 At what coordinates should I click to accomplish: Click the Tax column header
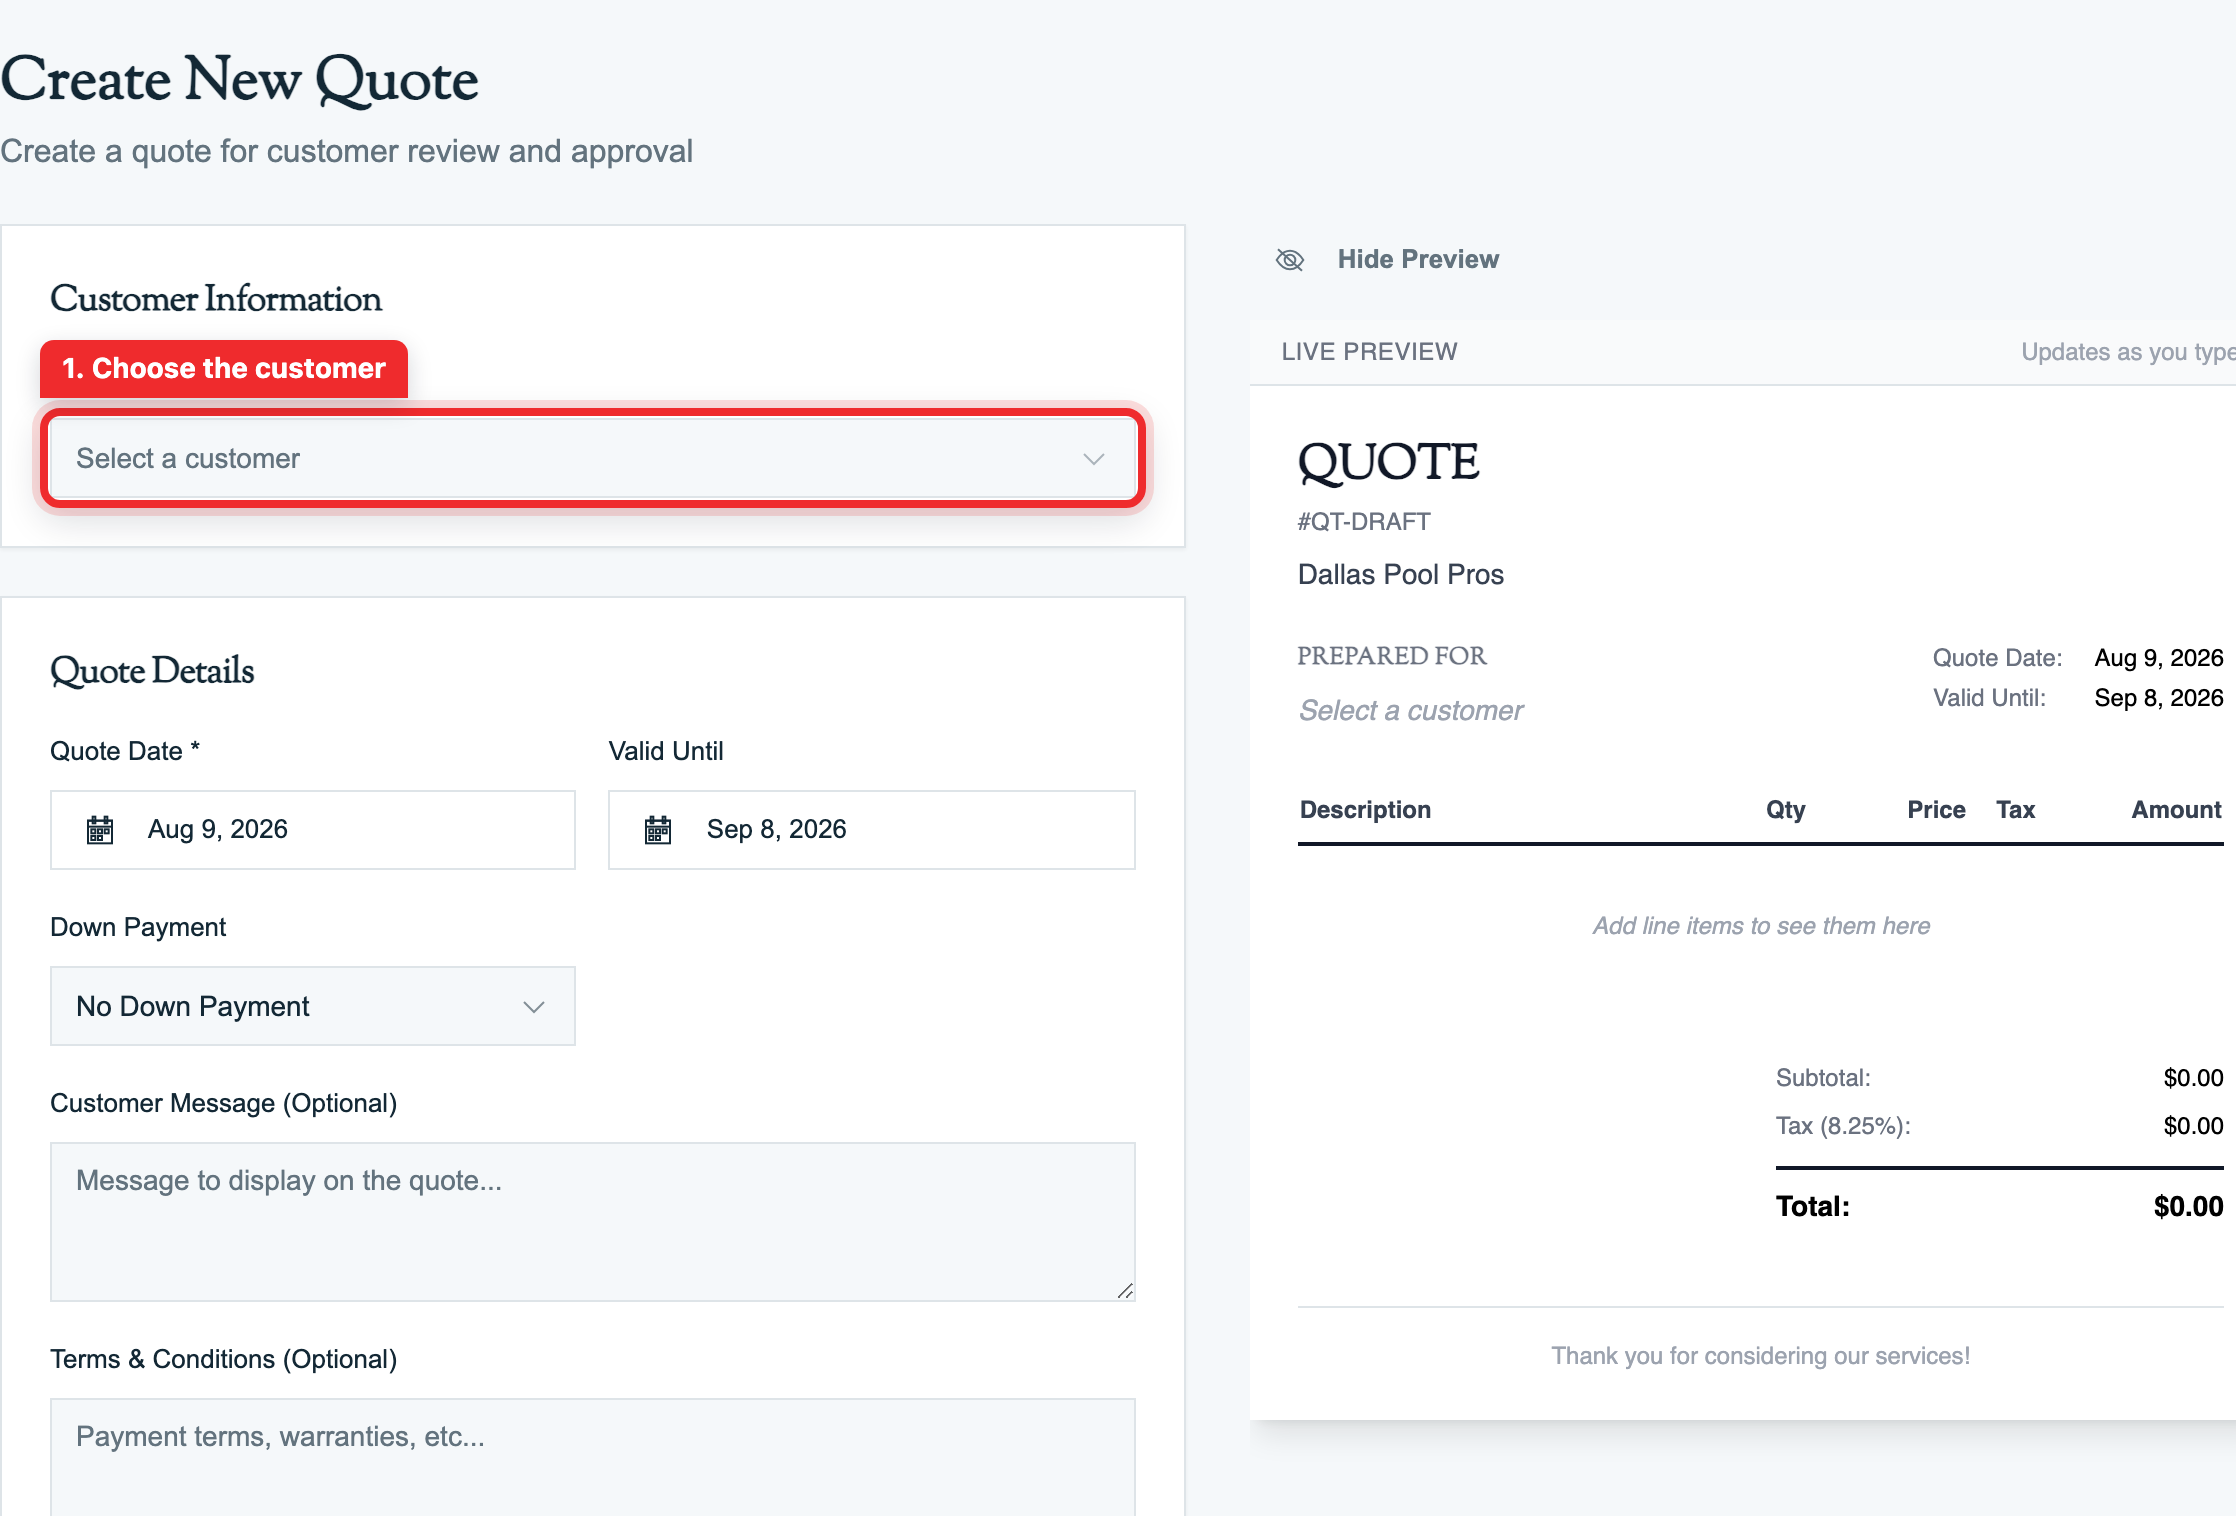[x=2015, y=810]
